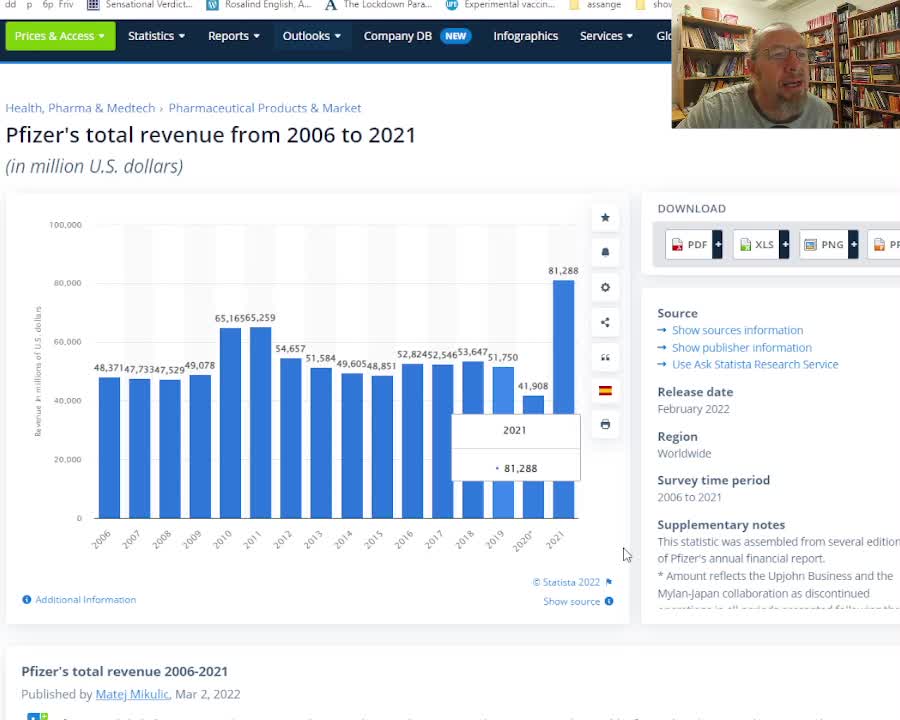The image size is (900, 720).
Task: Click the page title Pfizer's total revenue
Action: 210,135
